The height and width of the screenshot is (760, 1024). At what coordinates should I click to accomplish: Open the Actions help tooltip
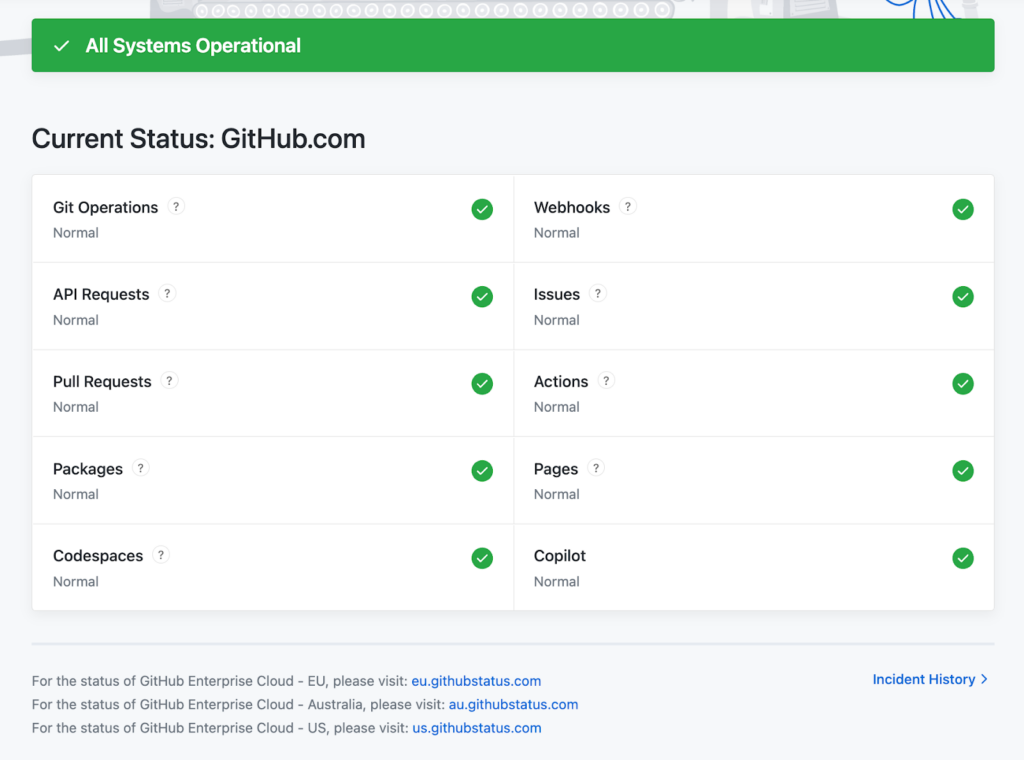pyautogui.click(x=606, y=380)
